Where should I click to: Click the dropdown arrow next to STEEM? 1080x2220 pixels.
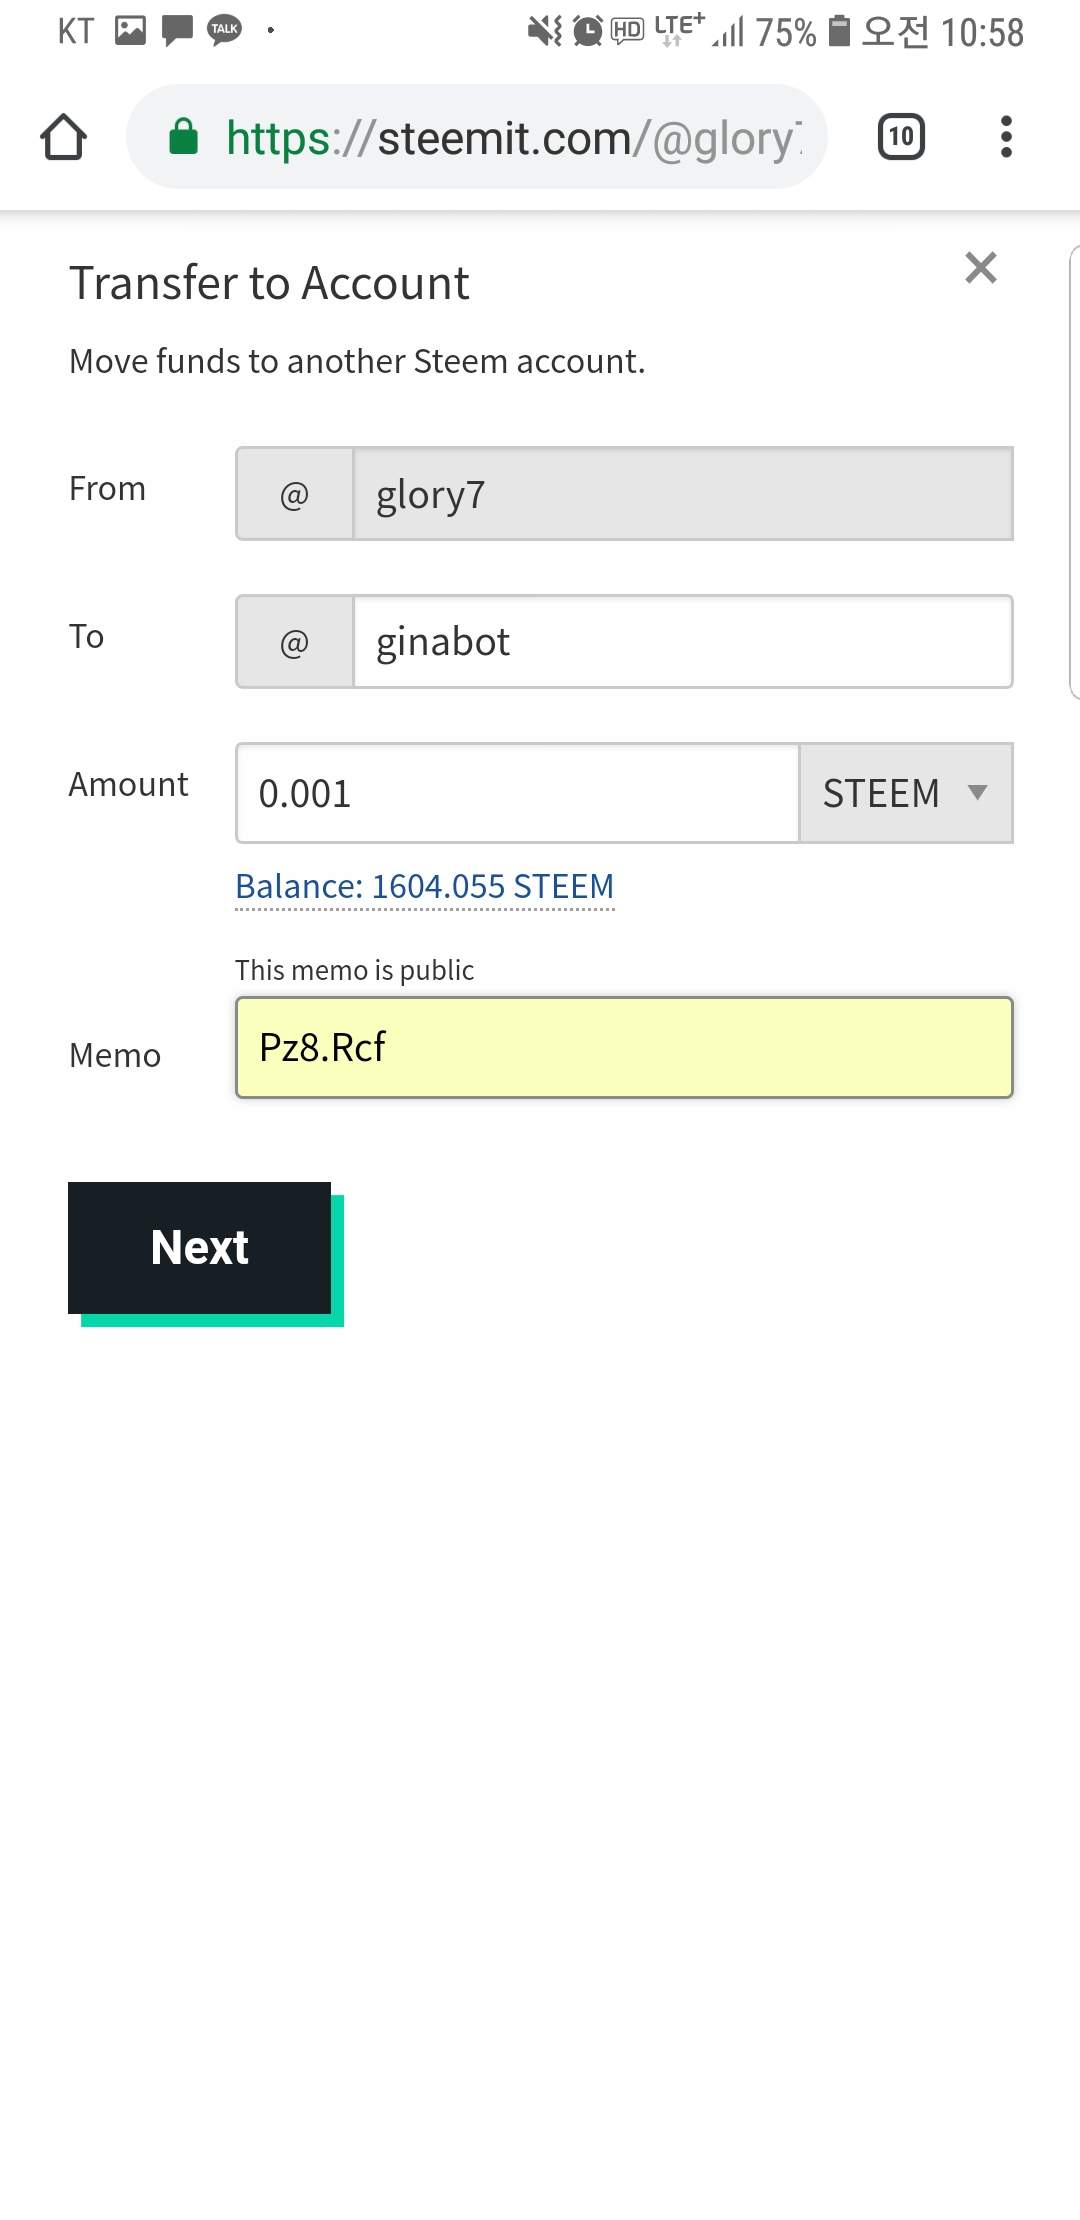point(977,793)
